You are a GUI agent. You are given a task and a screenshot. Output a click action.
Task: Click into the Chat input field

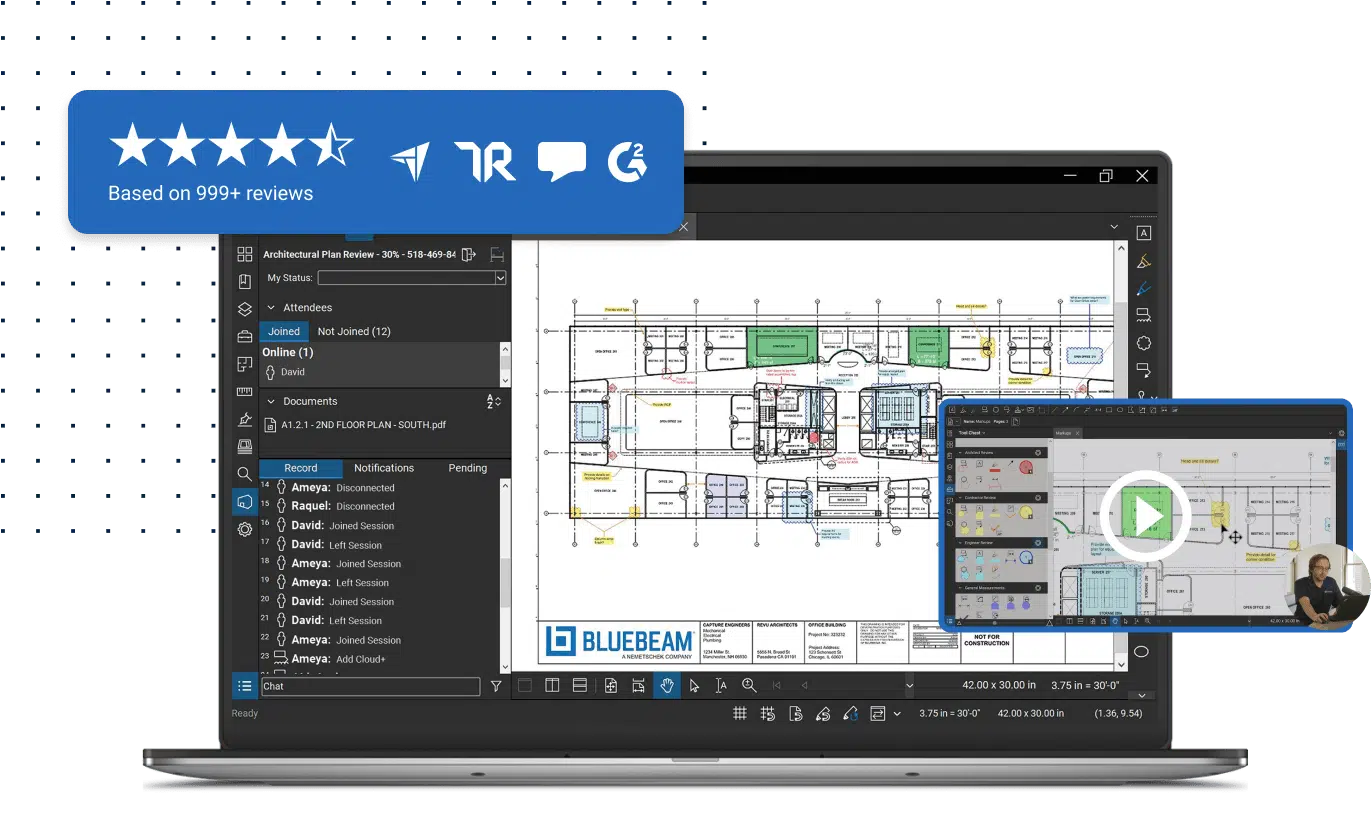(370, 687)
